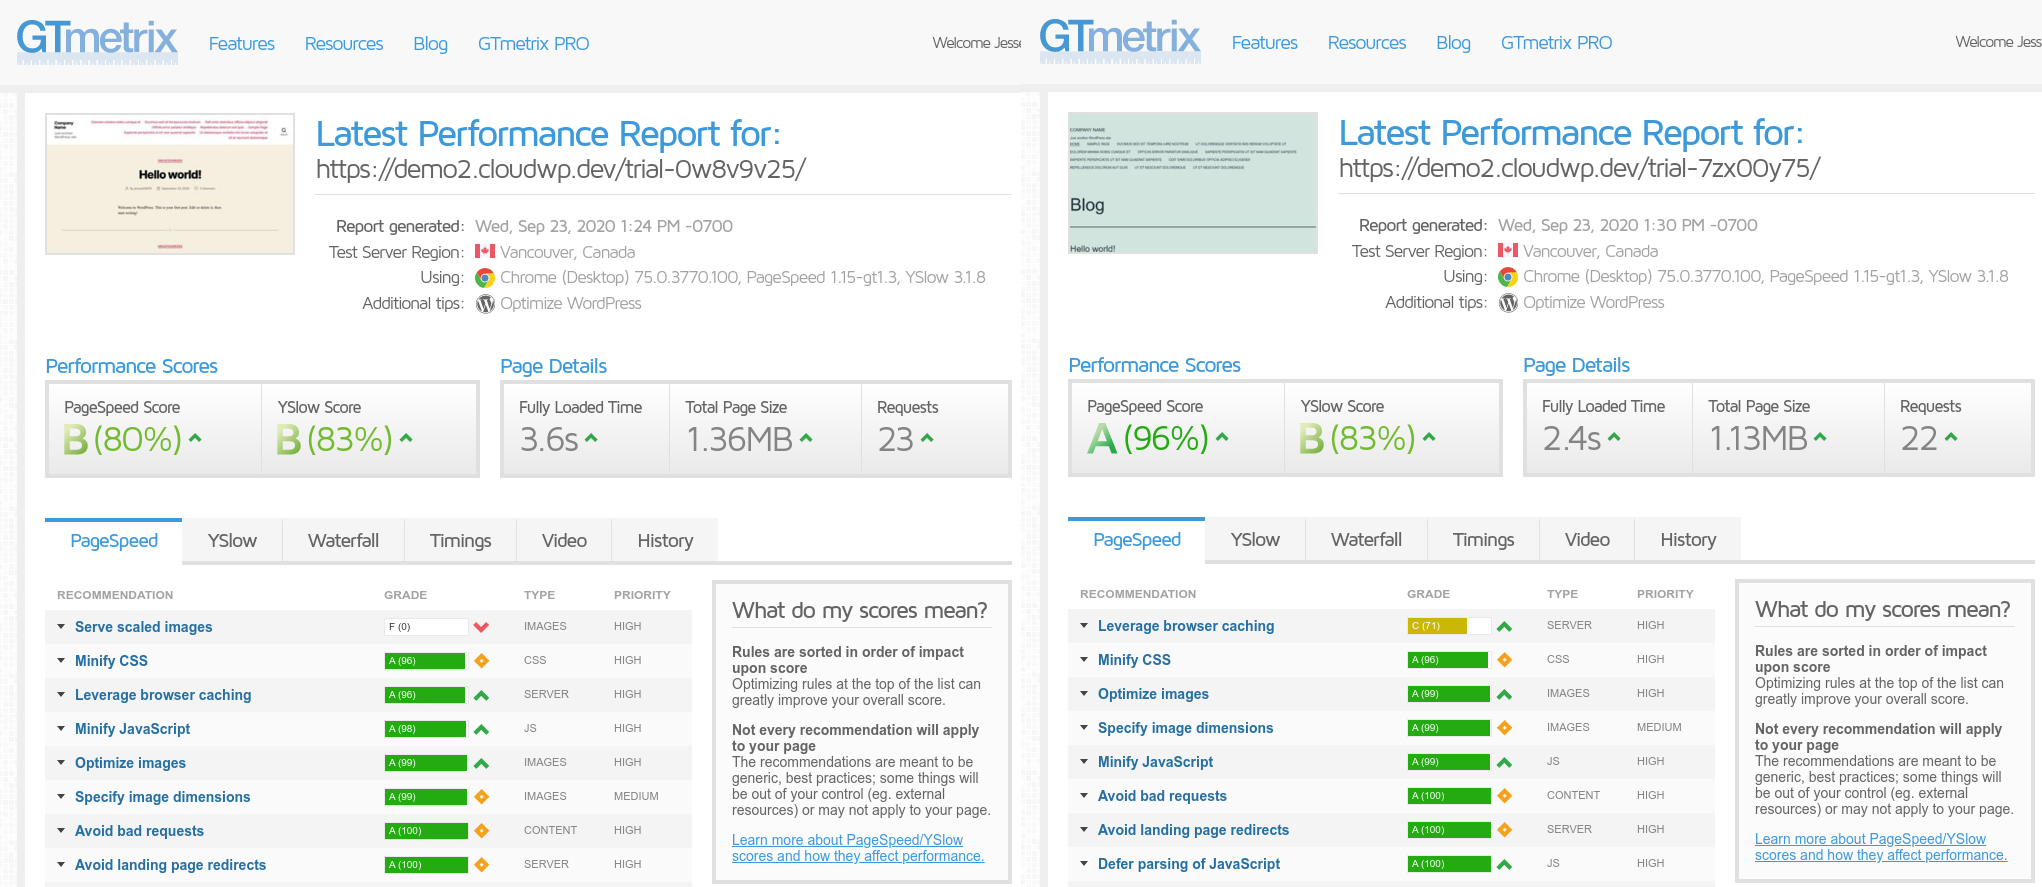Screen dimensions: 2042x887
Task: Click GTmetrix logo in right report
Action: tap(1120, 40)
